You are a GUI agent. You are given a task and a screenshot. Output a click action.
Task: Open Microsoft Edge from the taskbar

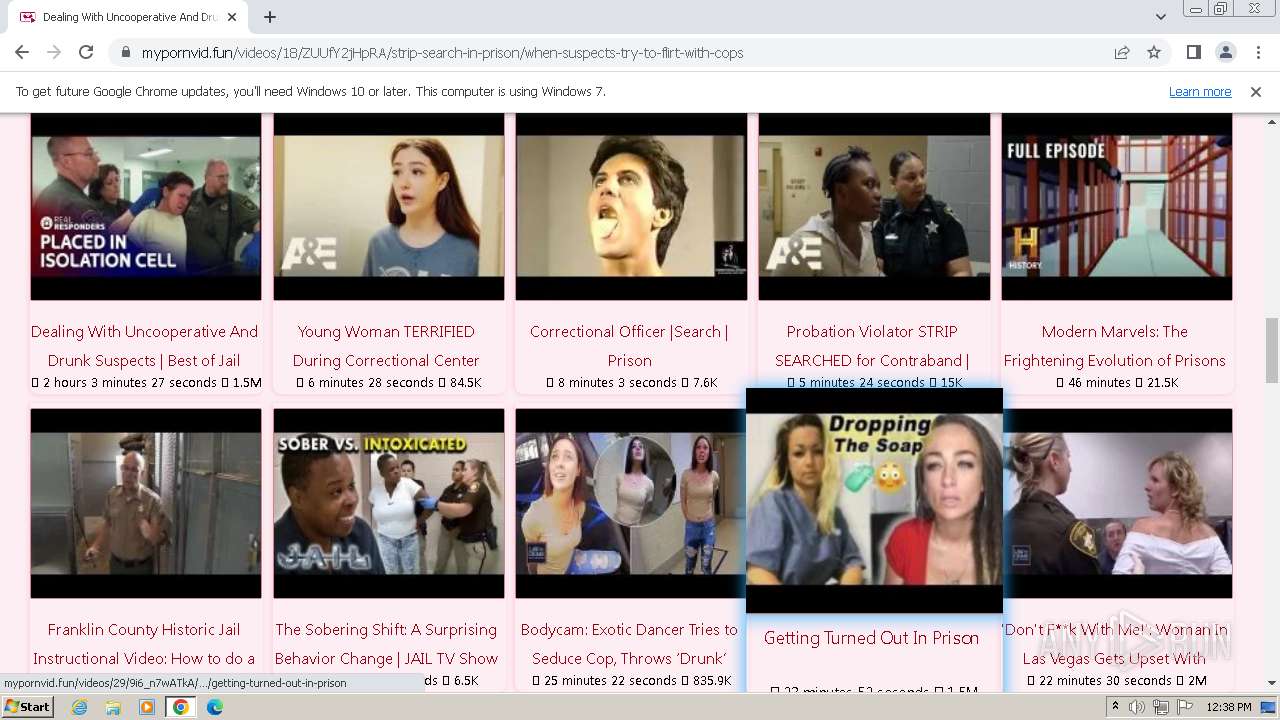[x=215, y=707]
